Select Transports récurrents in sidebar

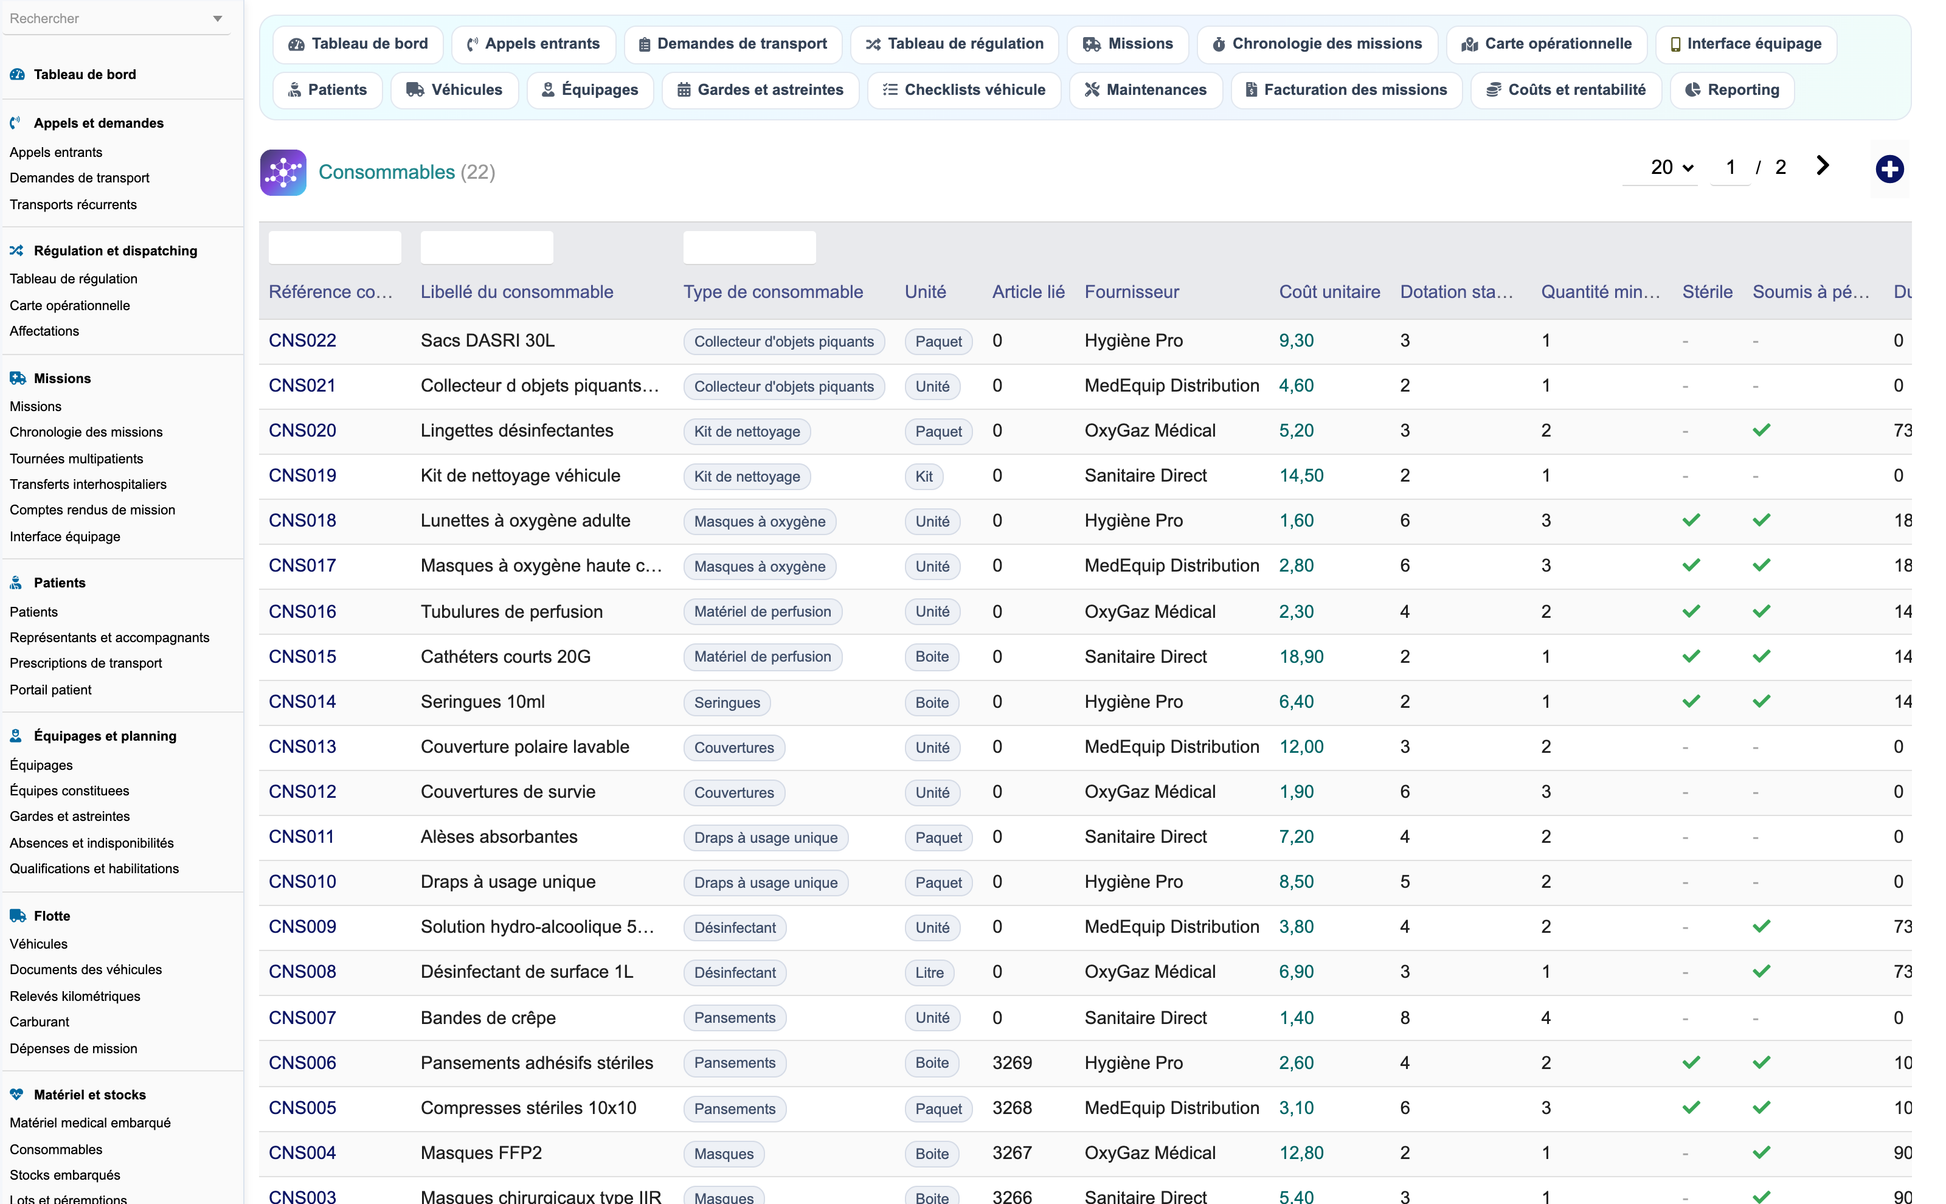click(73, 204)
